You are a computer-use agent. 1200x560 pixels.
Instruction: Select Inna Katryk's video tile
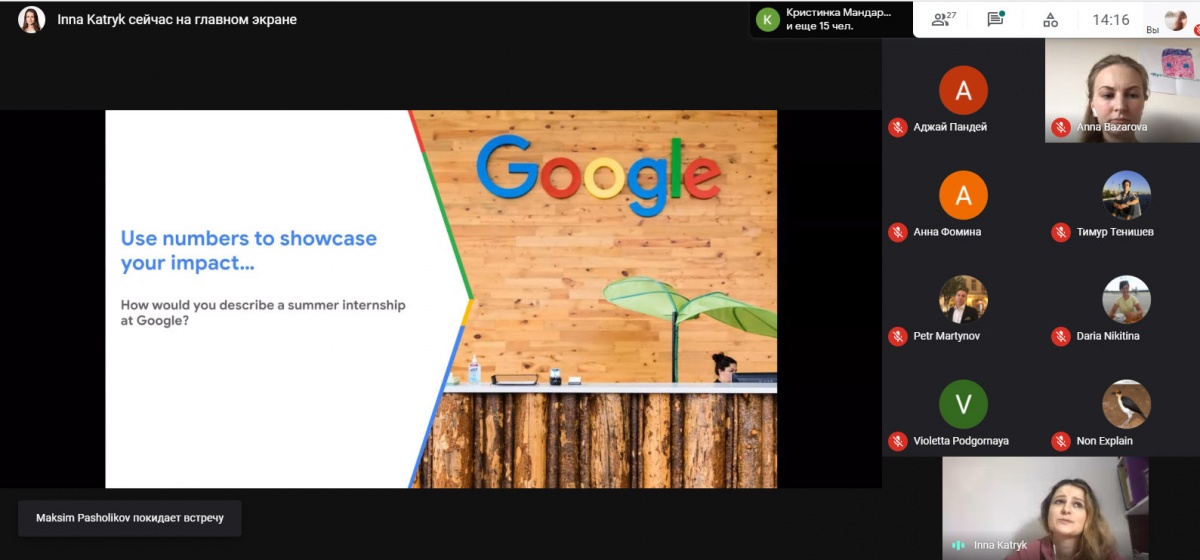point(1045,508)
